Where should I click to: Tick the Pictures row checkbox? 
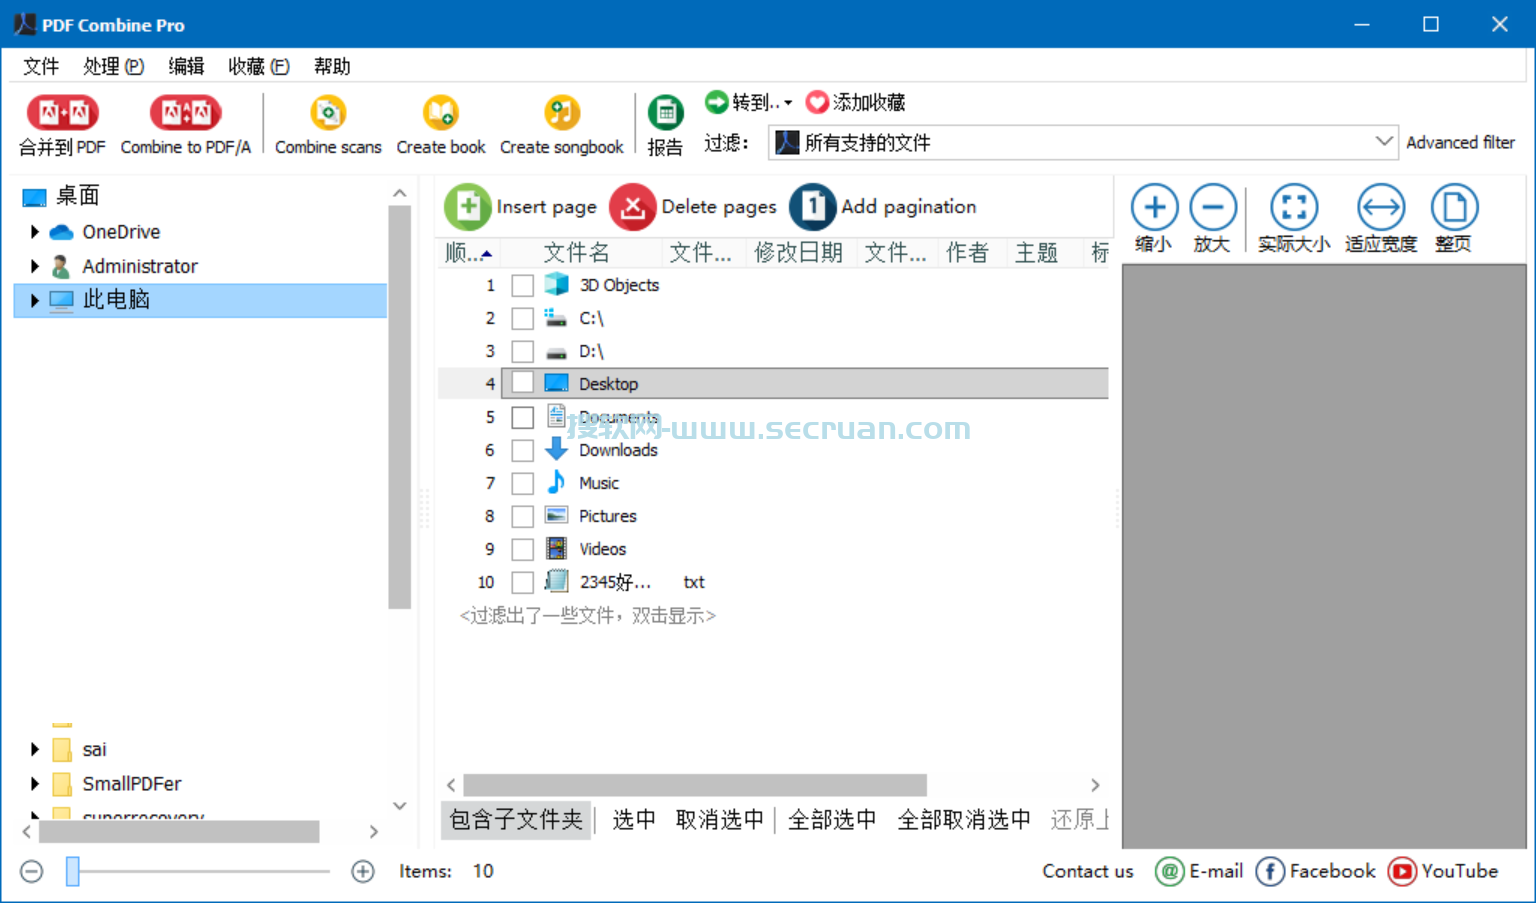(x=522, y=517)
